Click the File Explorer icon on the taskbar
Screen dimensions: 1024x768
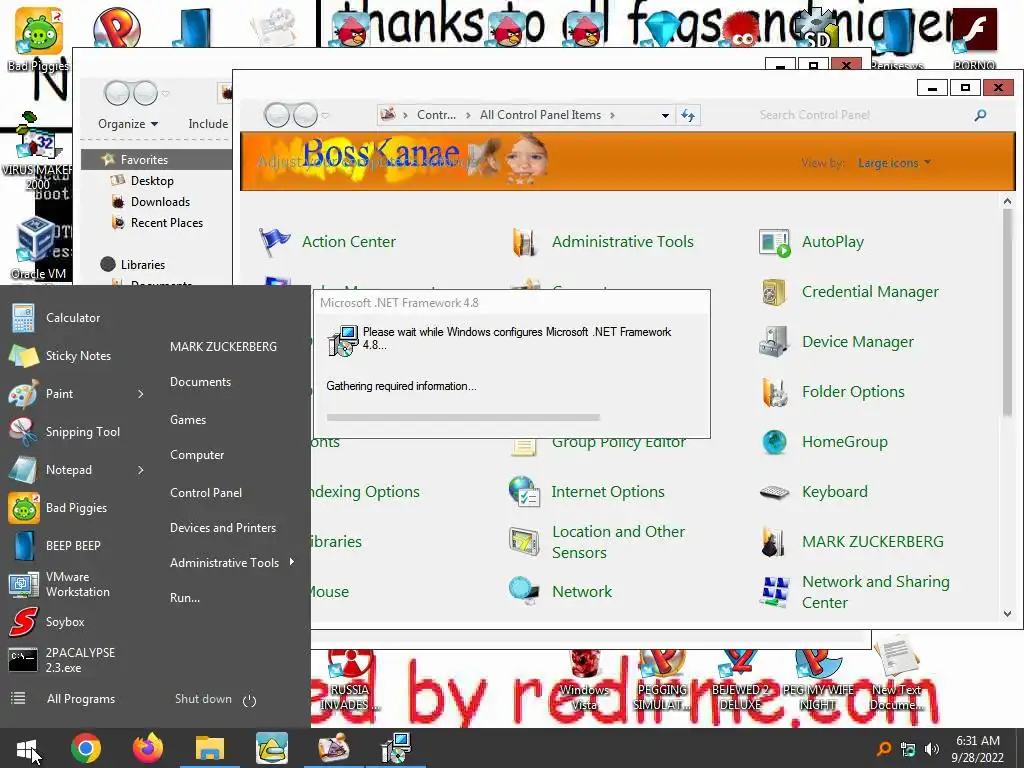coord(210,748)
